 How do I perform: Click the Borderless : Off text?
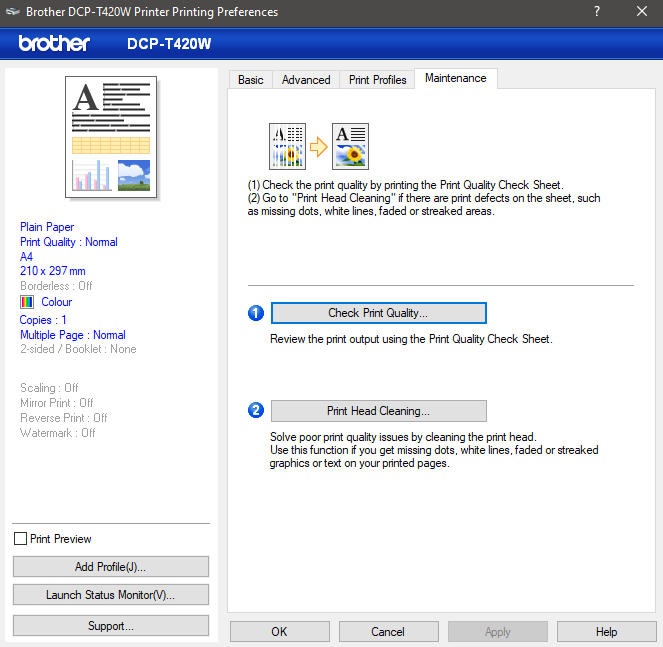[x=56, y=286]
